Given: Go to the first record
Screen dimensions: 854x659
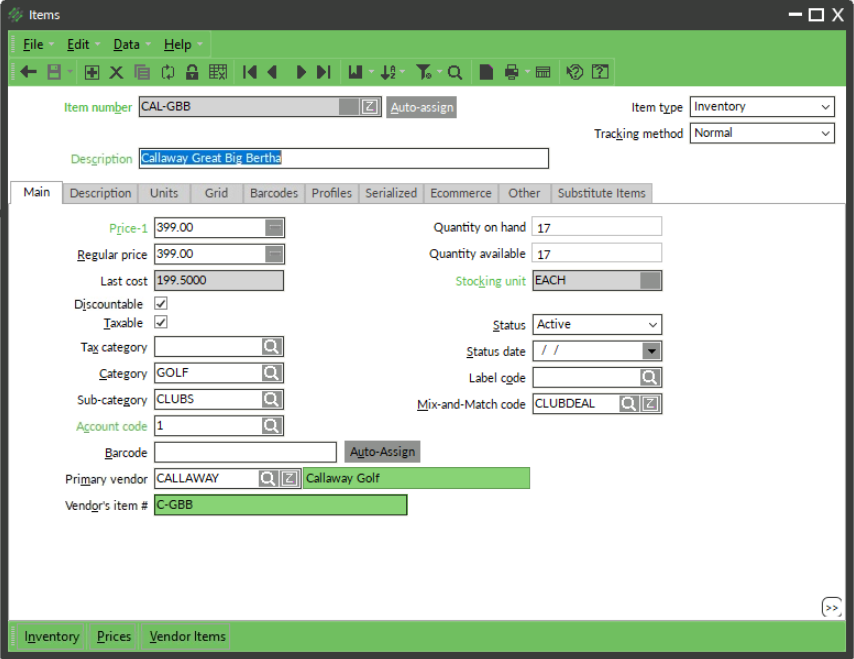Looking at the screenshot, I should (249, 72).
